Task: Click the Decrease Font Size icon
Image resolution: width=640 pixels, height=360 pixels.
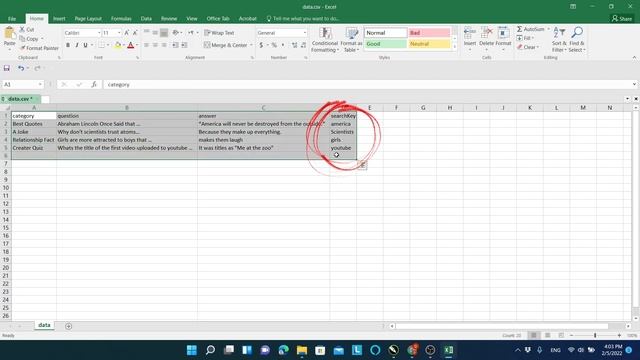Action: (135, 33)
